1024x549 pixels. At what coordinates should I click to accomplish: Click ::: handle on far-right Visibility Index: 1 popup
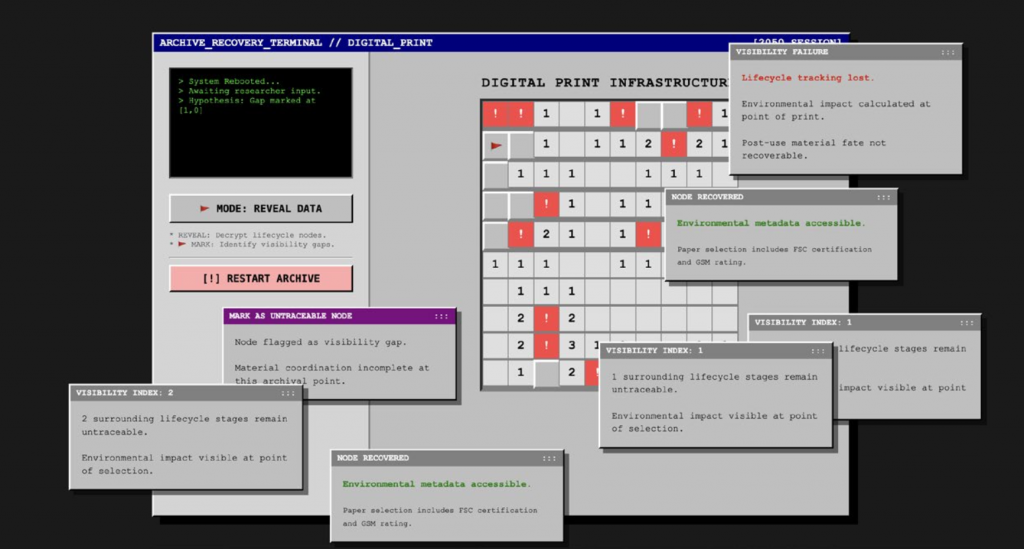tap(966, 323)
